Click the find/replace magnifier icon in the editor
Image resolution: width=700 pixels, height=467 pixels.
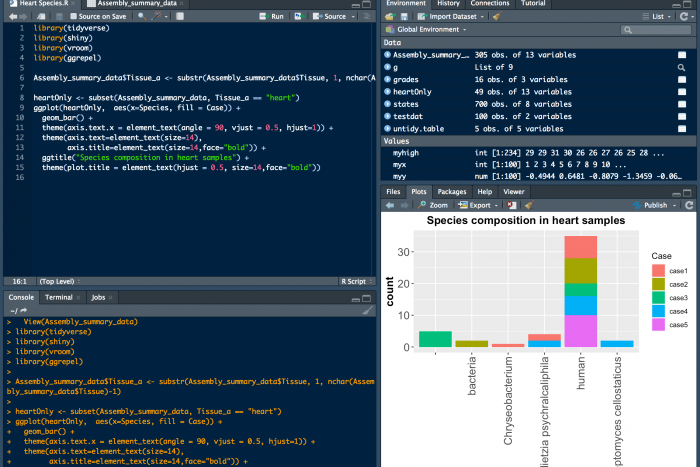click(139, 16)
